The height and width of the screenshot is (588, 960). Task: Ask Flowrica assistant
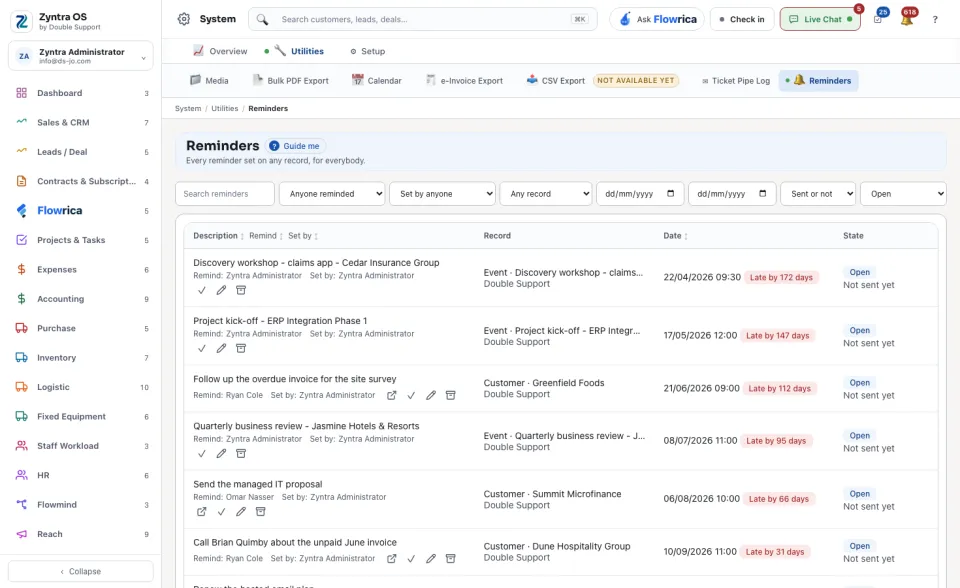pos(657,20)
